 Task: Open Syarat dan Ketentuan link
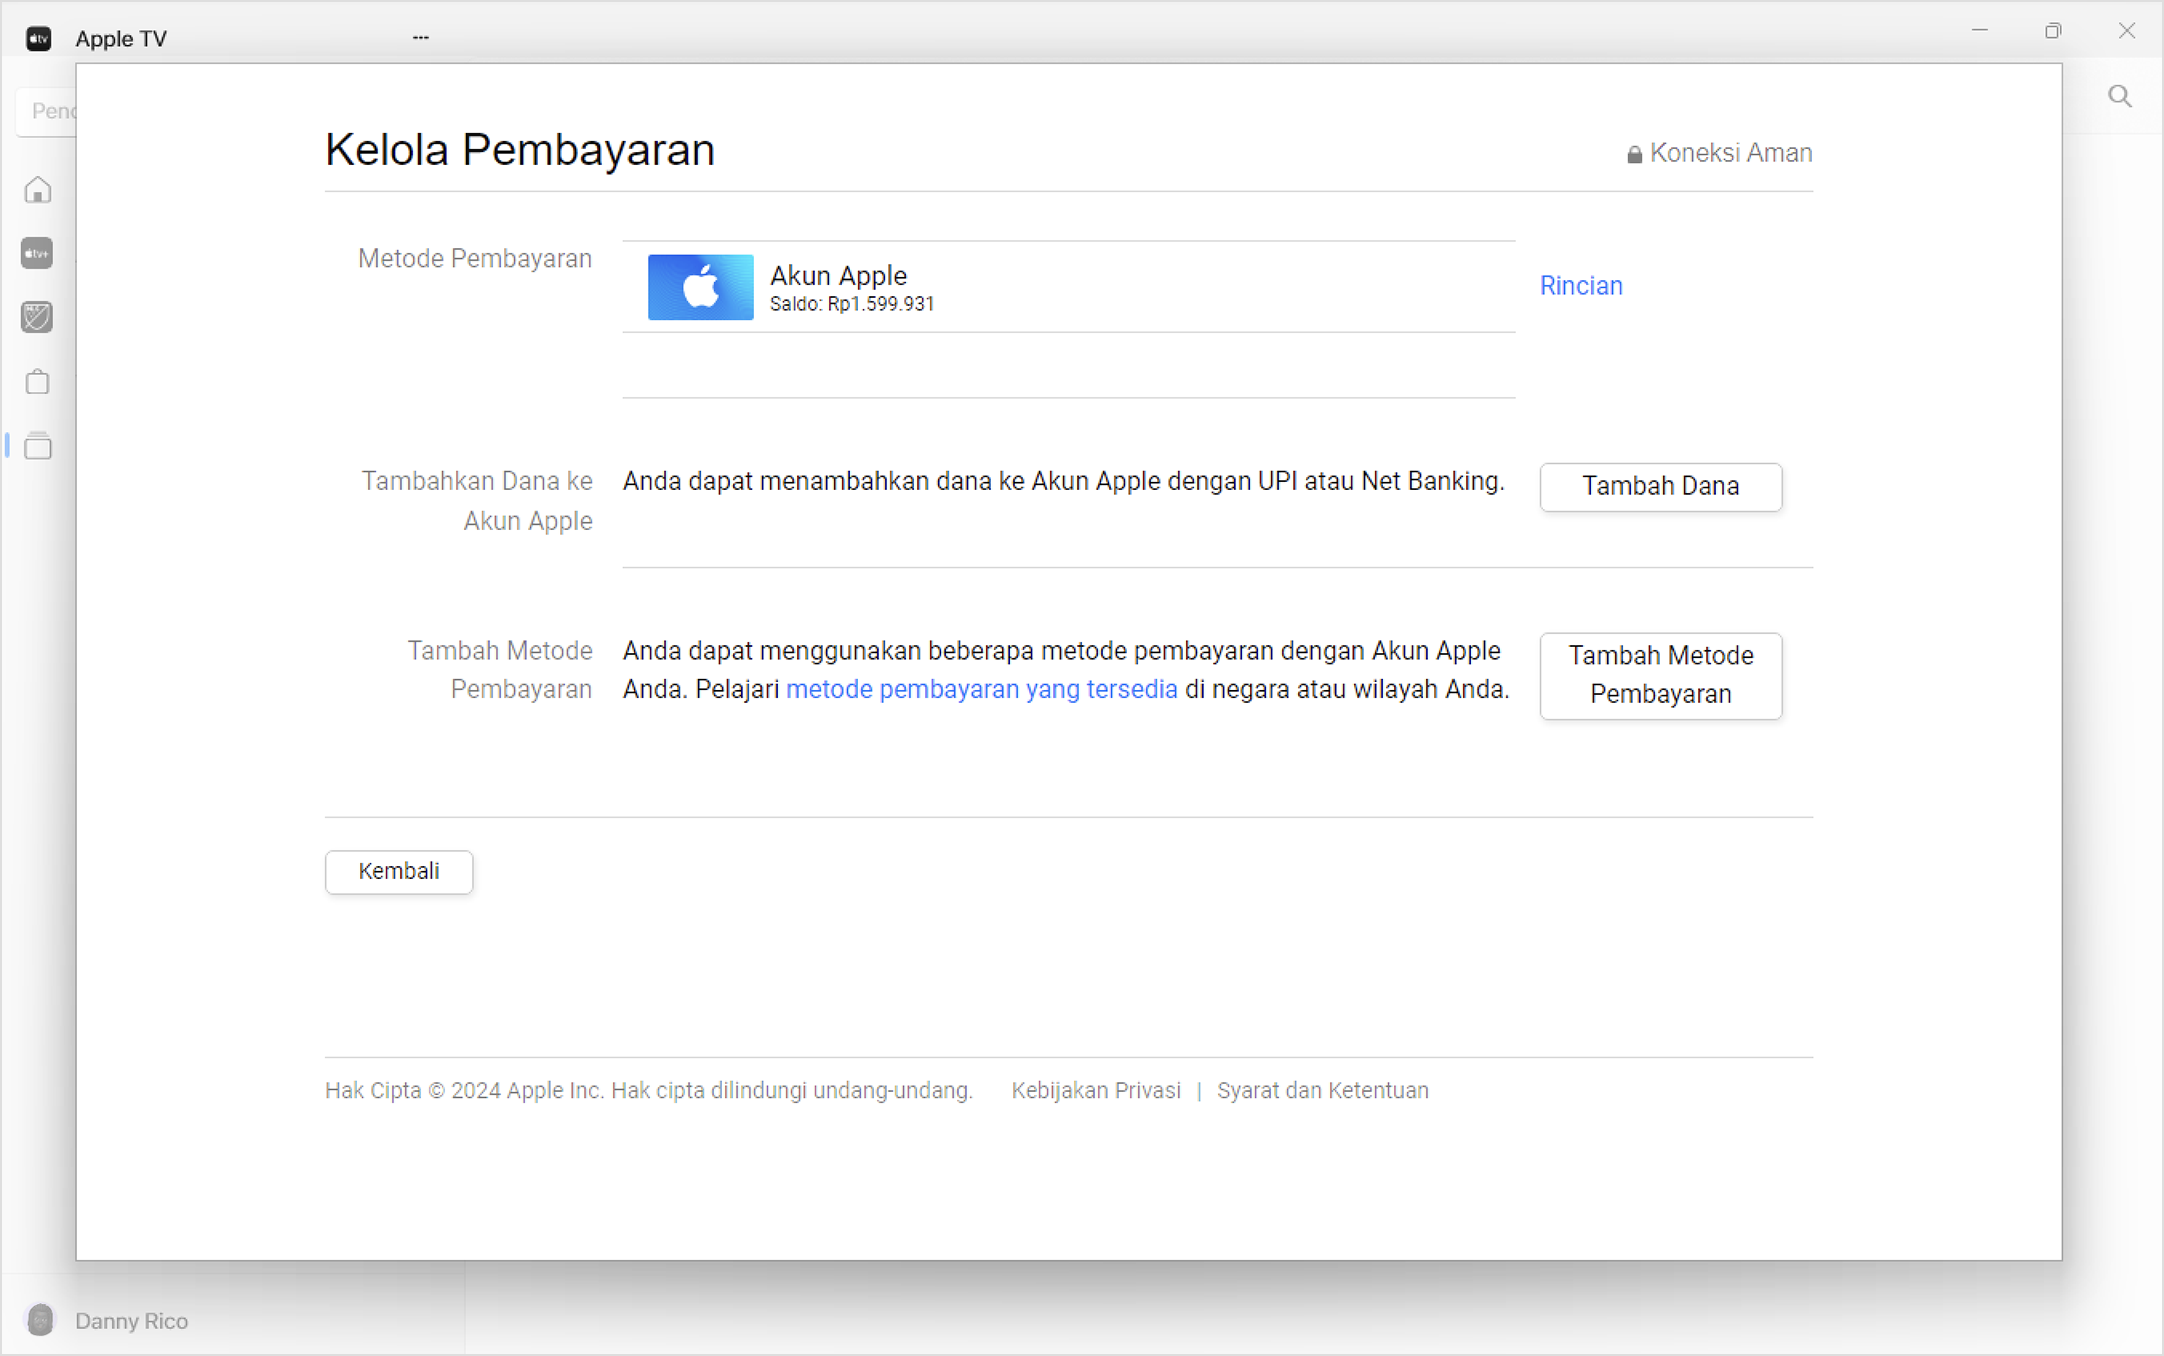click(1322, 1090)
